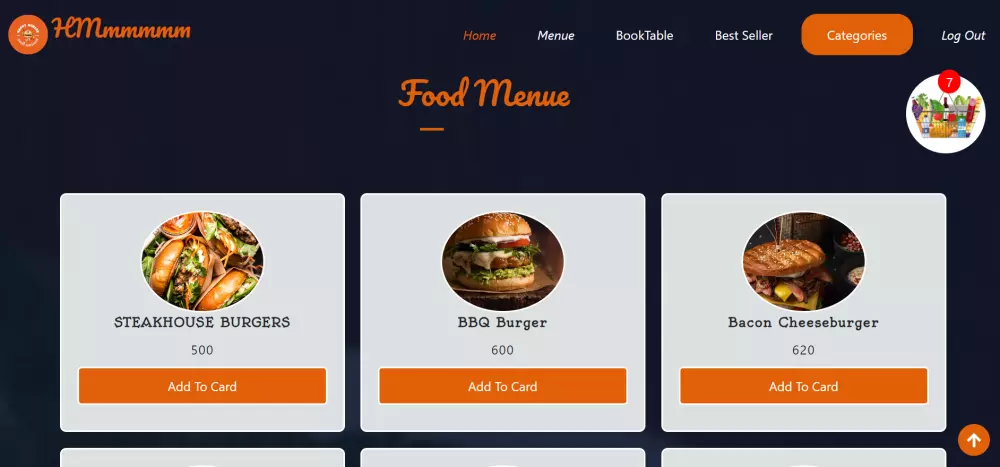Click the Bacon Cheeseburger item name
1000x467 pixels.
pos(804,322)
